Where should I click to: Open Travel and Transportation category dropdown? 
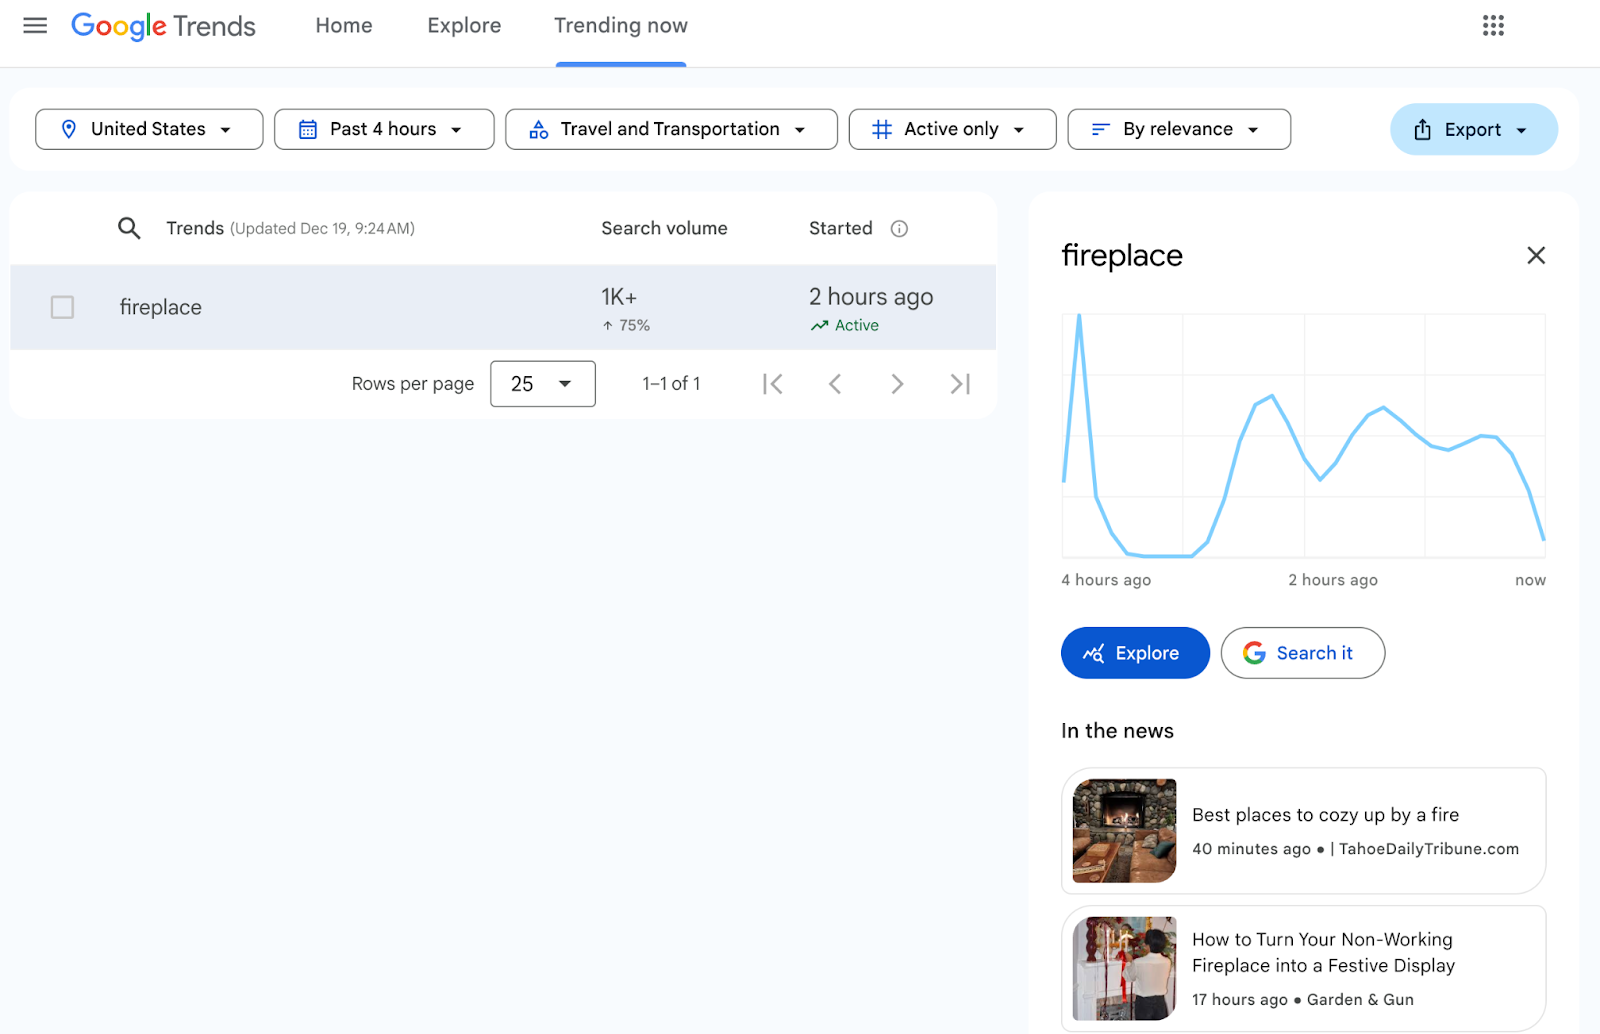pyautogui.click(x=671, y=129)
